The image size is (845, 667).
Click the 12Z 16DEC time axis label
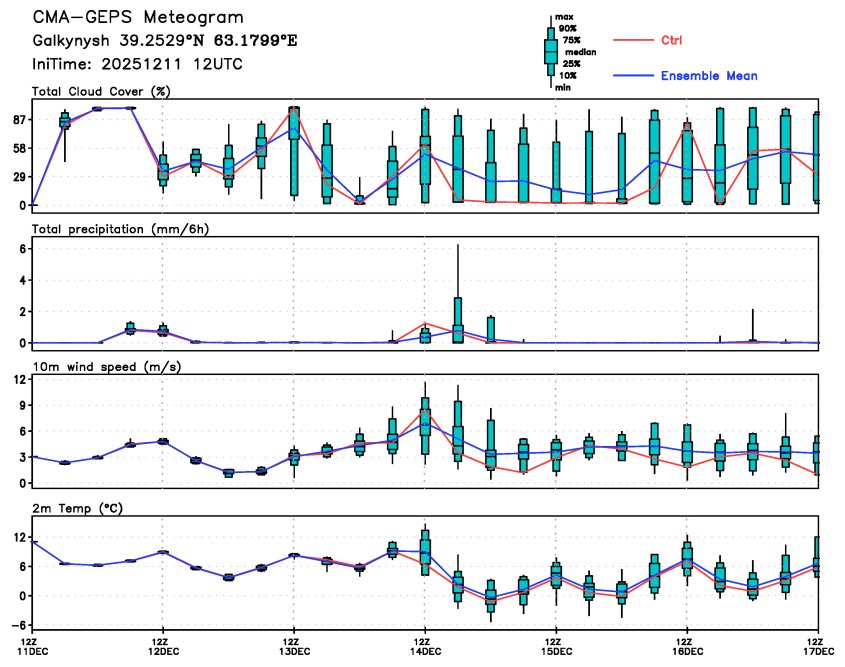click(x=689, y=647)
